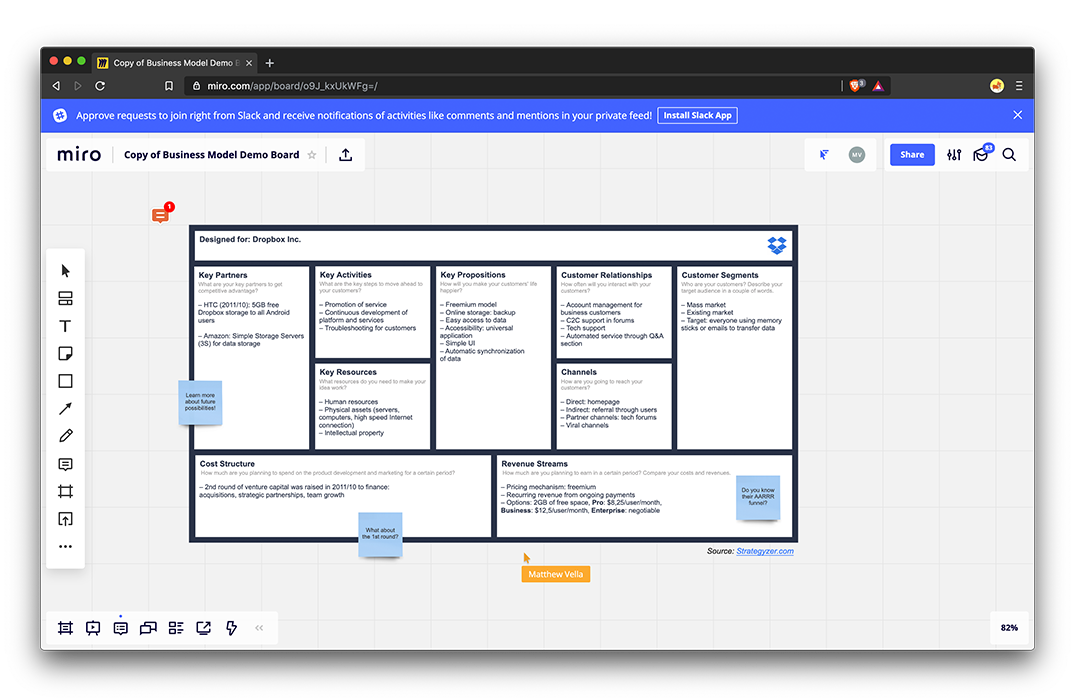1071x698 pixels.
Task: Open a new browser tab
Action: [270, 63]
